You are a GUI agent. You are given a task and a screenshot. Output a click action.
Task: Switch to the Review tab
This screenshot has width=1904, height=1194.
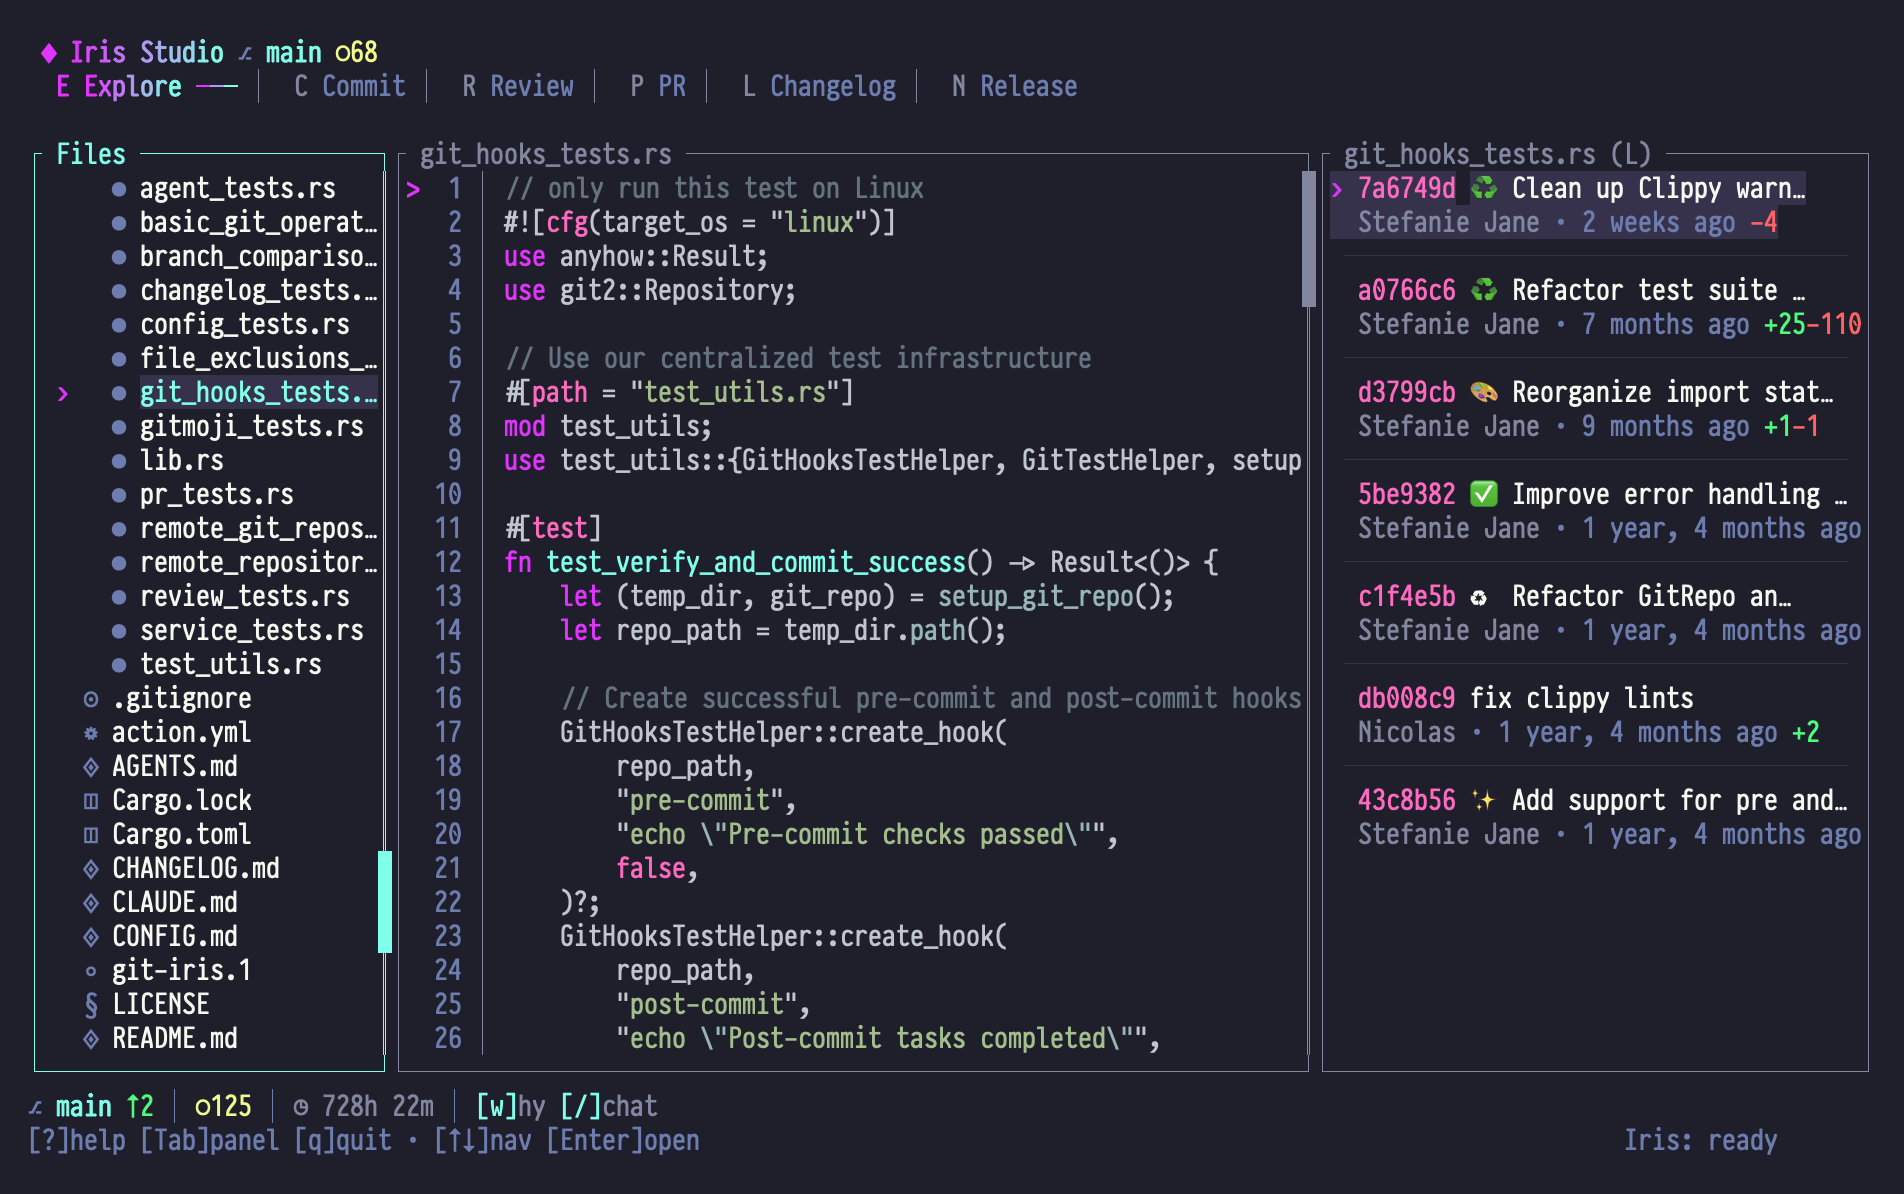pos(518,87)
